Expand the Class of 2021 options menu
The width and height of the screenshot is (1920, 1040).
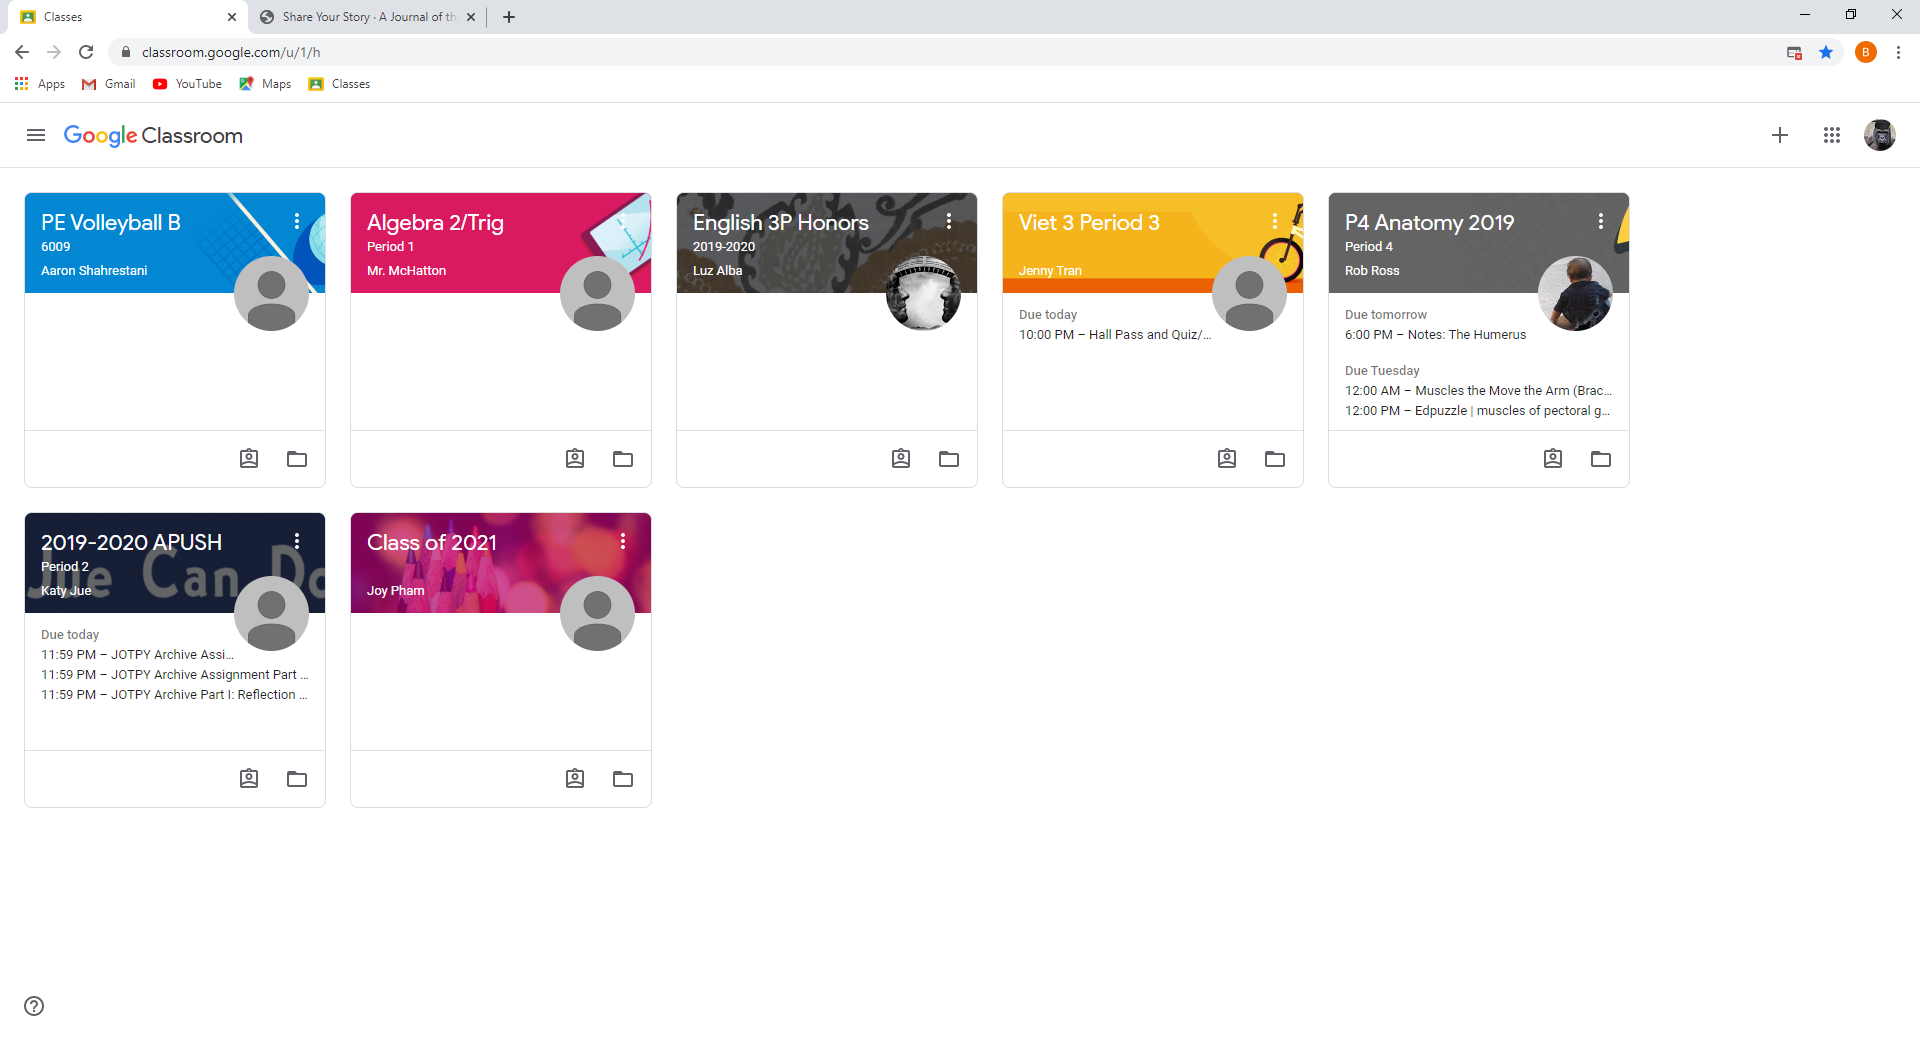pos(623,541)
